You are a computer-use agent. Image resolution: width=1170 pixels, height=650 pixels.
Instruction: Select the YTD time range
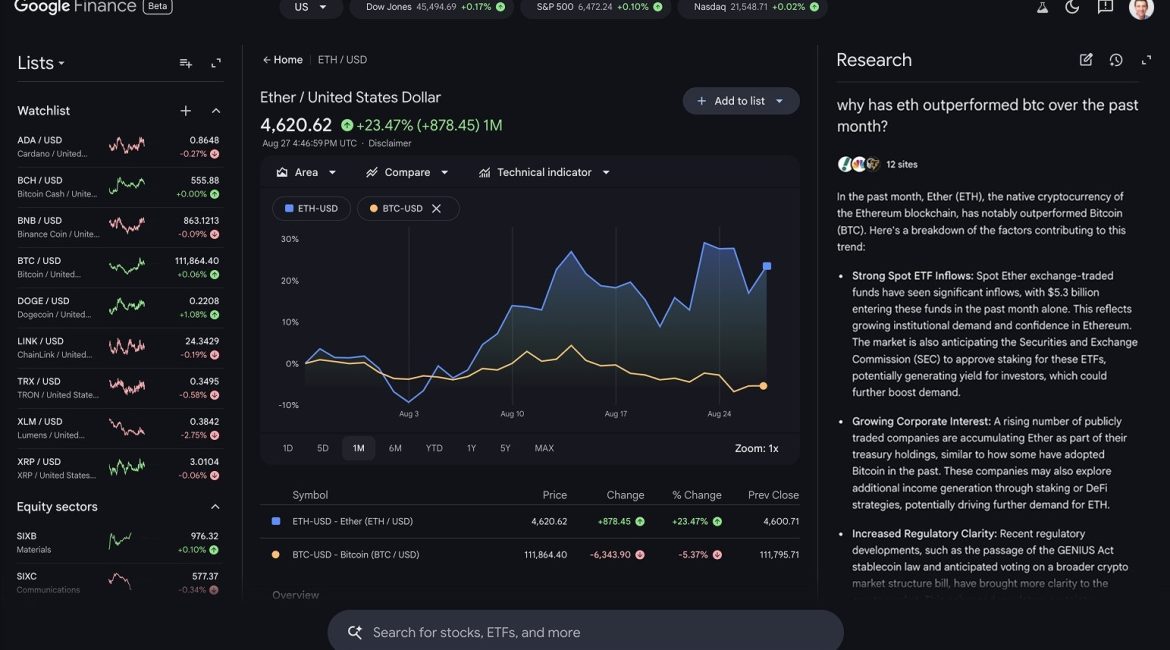click(x=434, y=449)
